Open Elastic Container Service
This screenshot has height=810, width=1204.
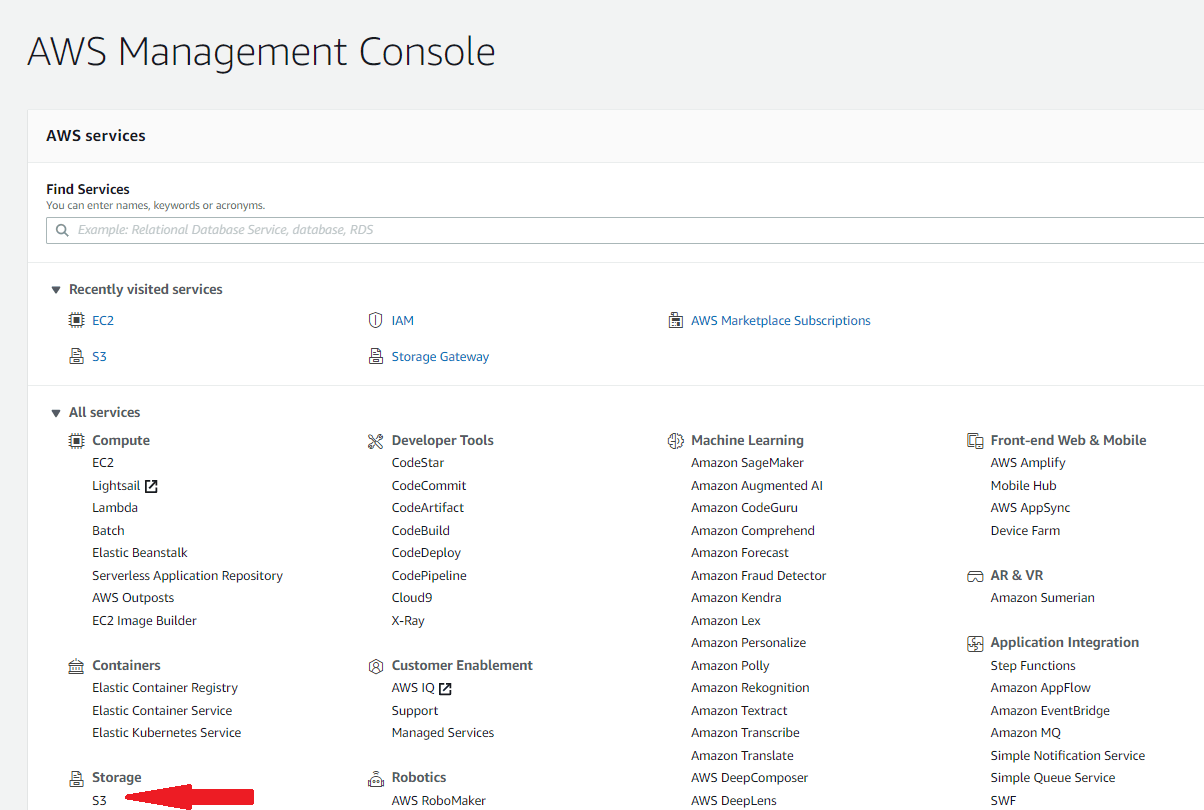click(x=162, y=711)
